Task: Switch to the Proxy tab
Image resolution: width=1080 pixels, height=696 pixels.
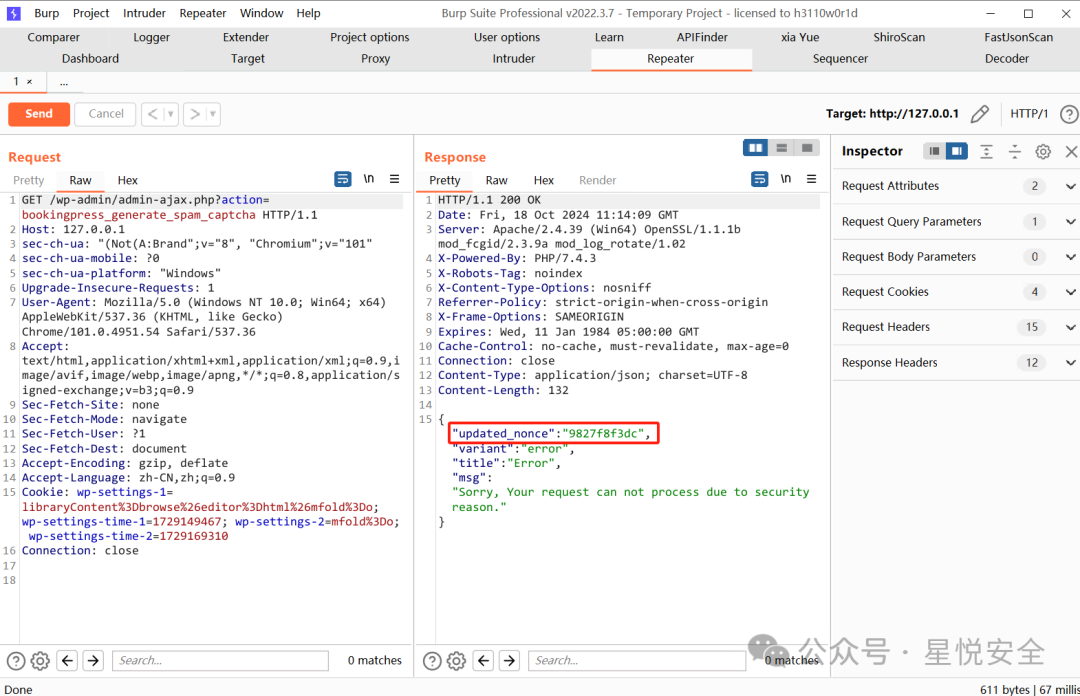Action: coord(375,59)
